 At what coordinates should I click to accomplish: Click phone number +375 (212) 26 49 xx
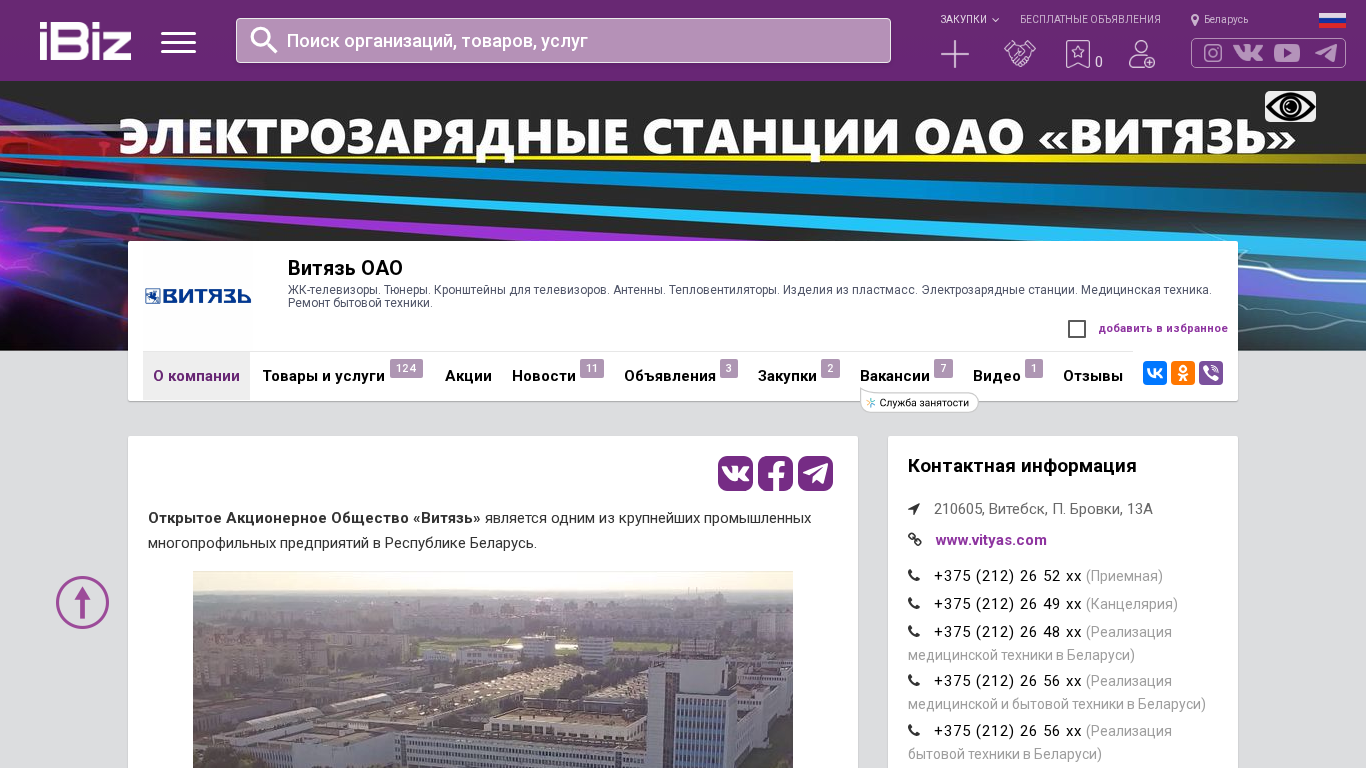(x=1008, y=604)
